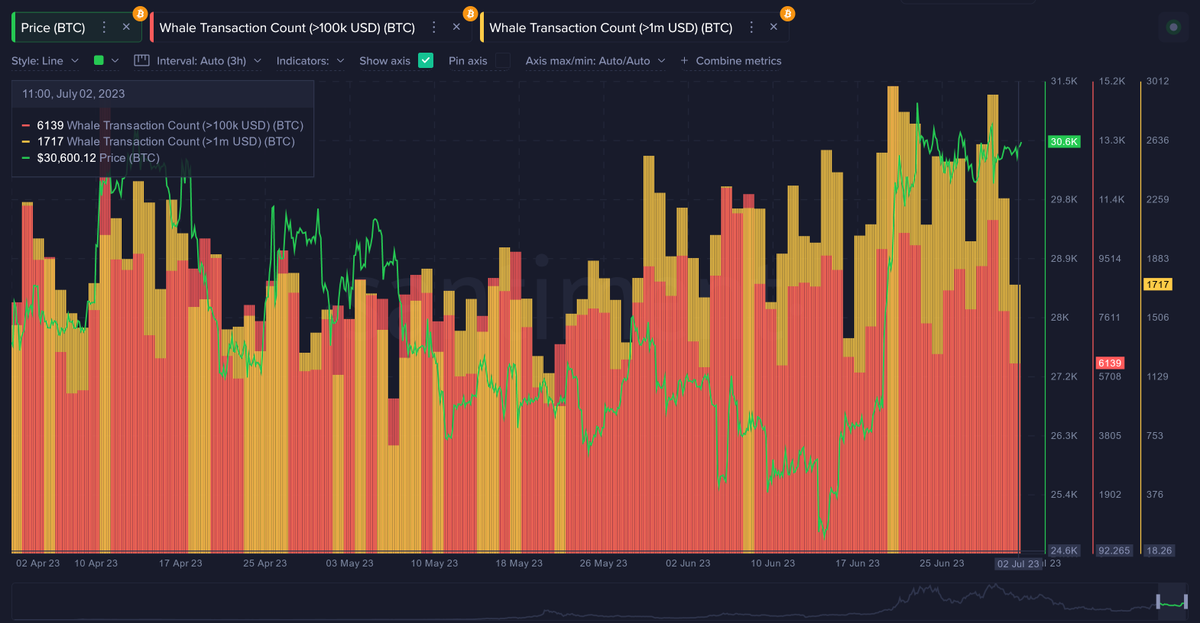Click the 02 Apr 23 date on the axis
Screen dimensions: 1200x623
click(x=38, y=564)
